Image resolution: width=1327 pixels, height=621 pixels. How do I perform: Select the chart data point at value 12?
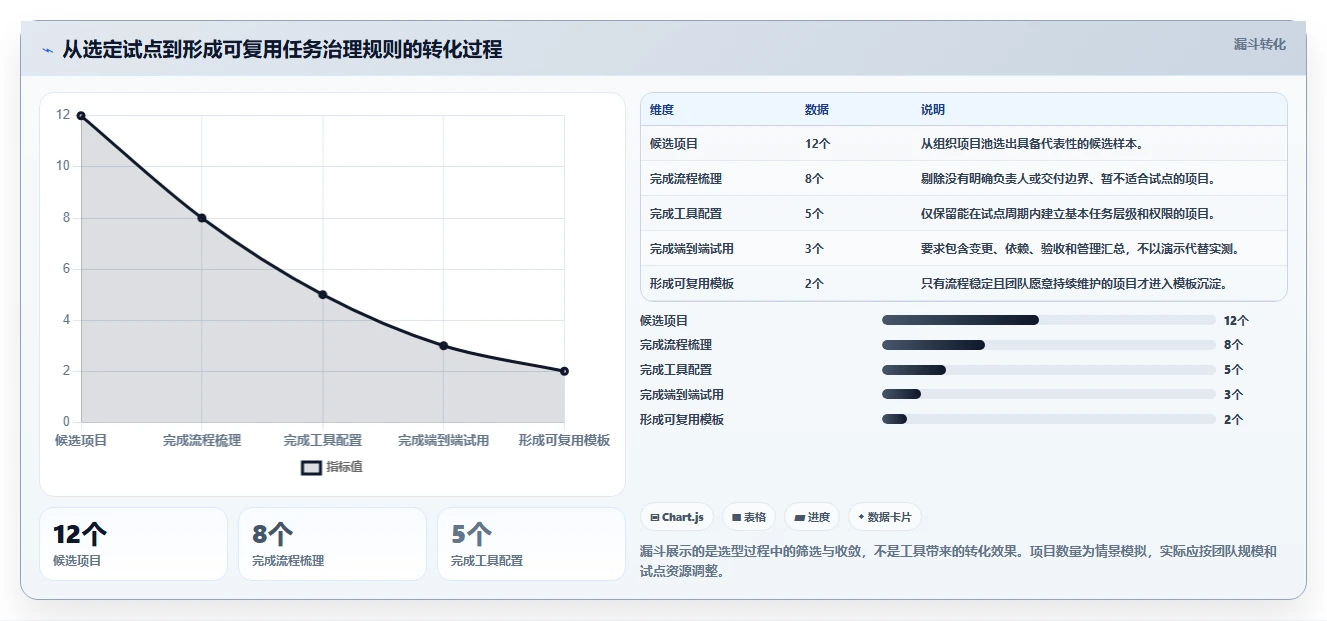click(x=81, y=116)
